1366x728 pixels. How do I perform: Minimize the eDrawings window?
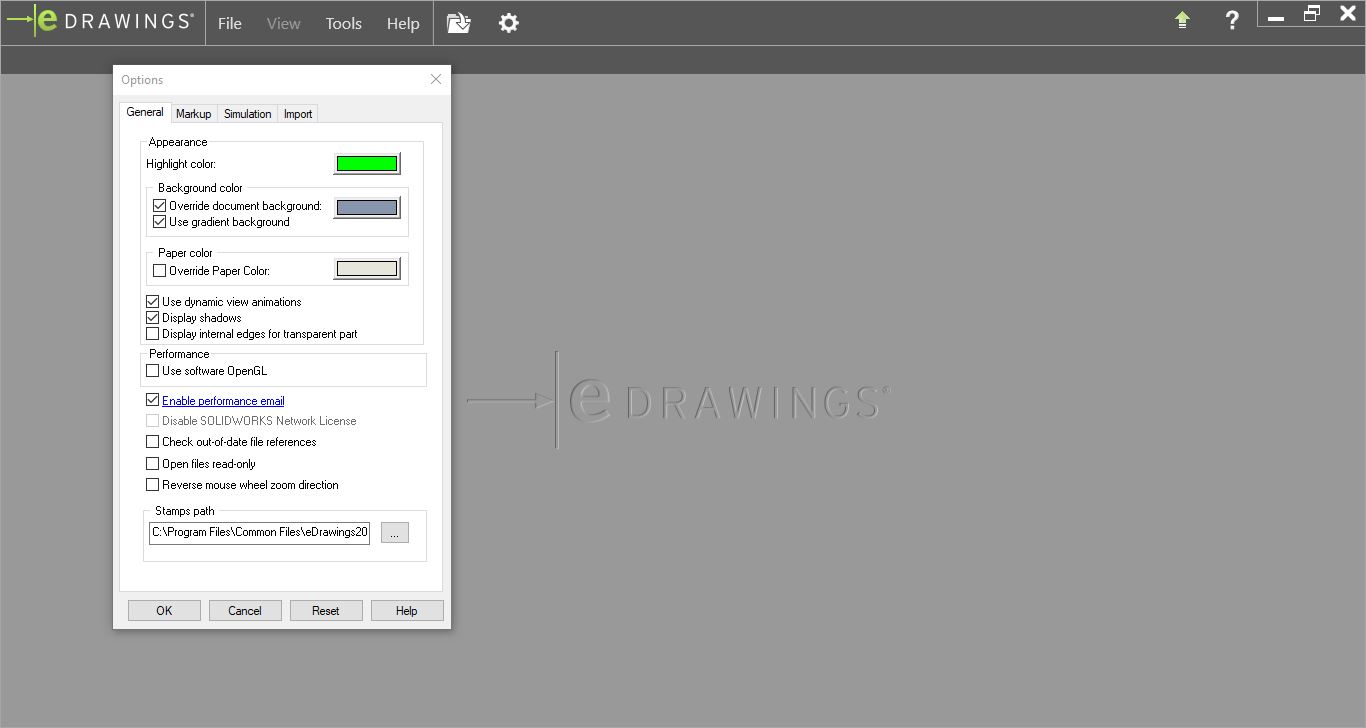pos(1276,17)
